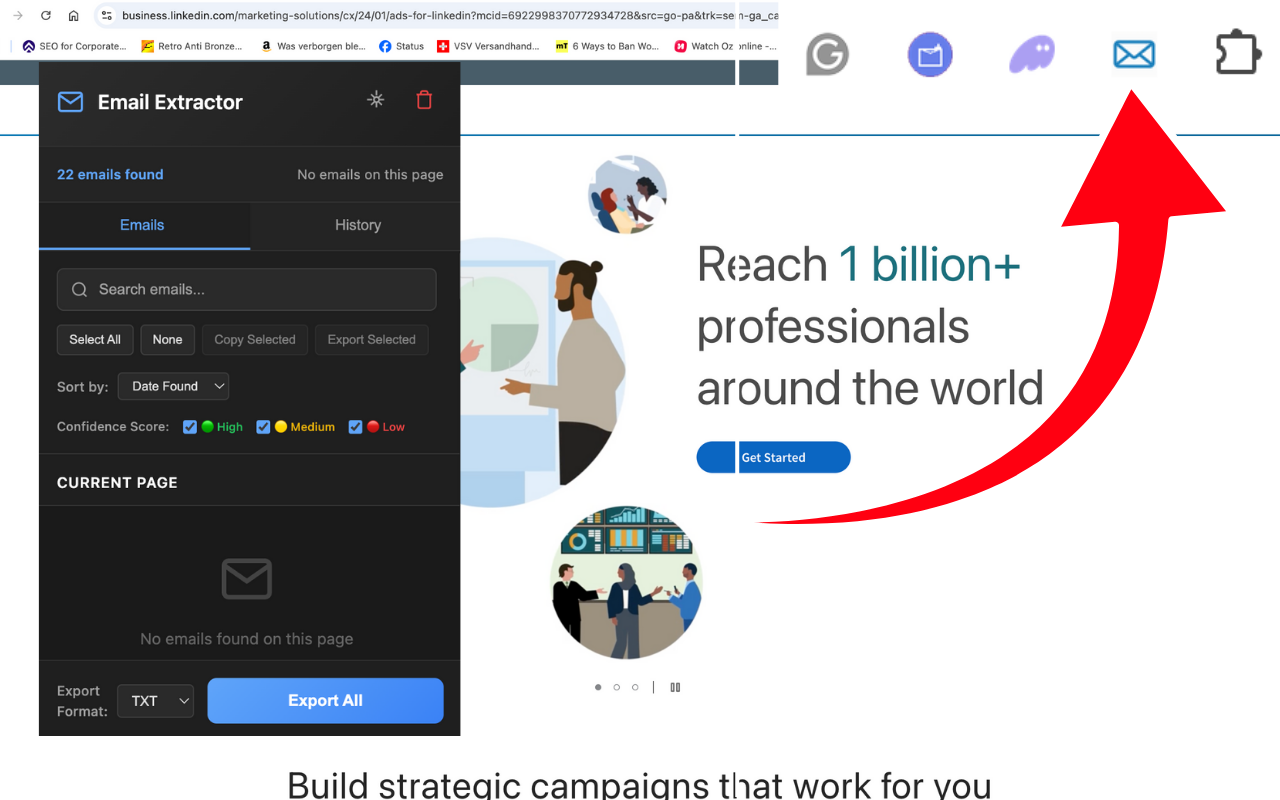Image resolution: width=1280 pixels, height=800 pixels.
Task: Click the purple ghost extension icon
Action: point(1032,55)
